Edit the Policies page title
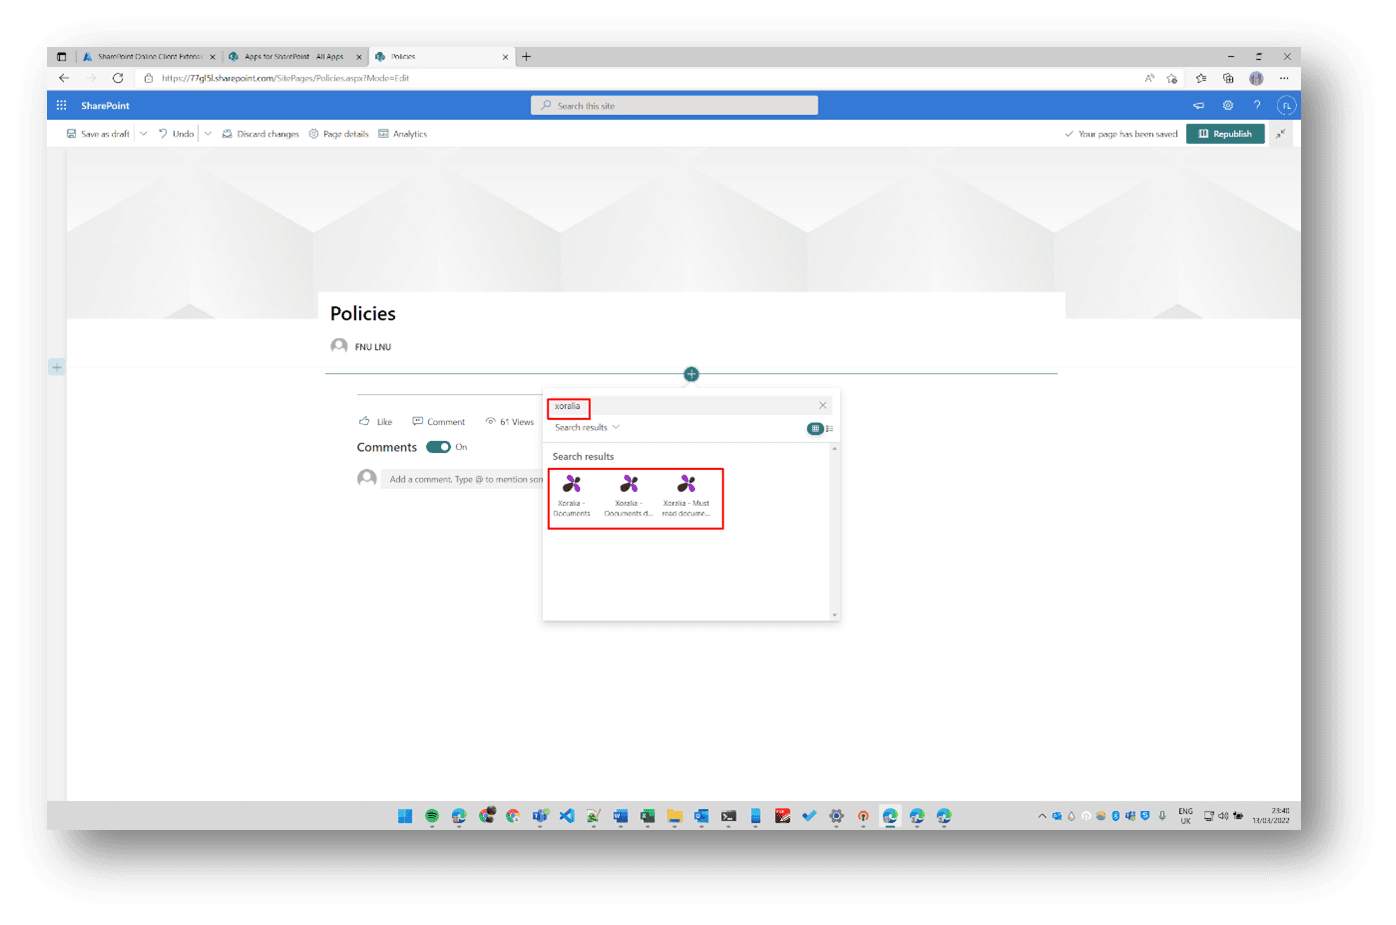 (x=363, y=314)
